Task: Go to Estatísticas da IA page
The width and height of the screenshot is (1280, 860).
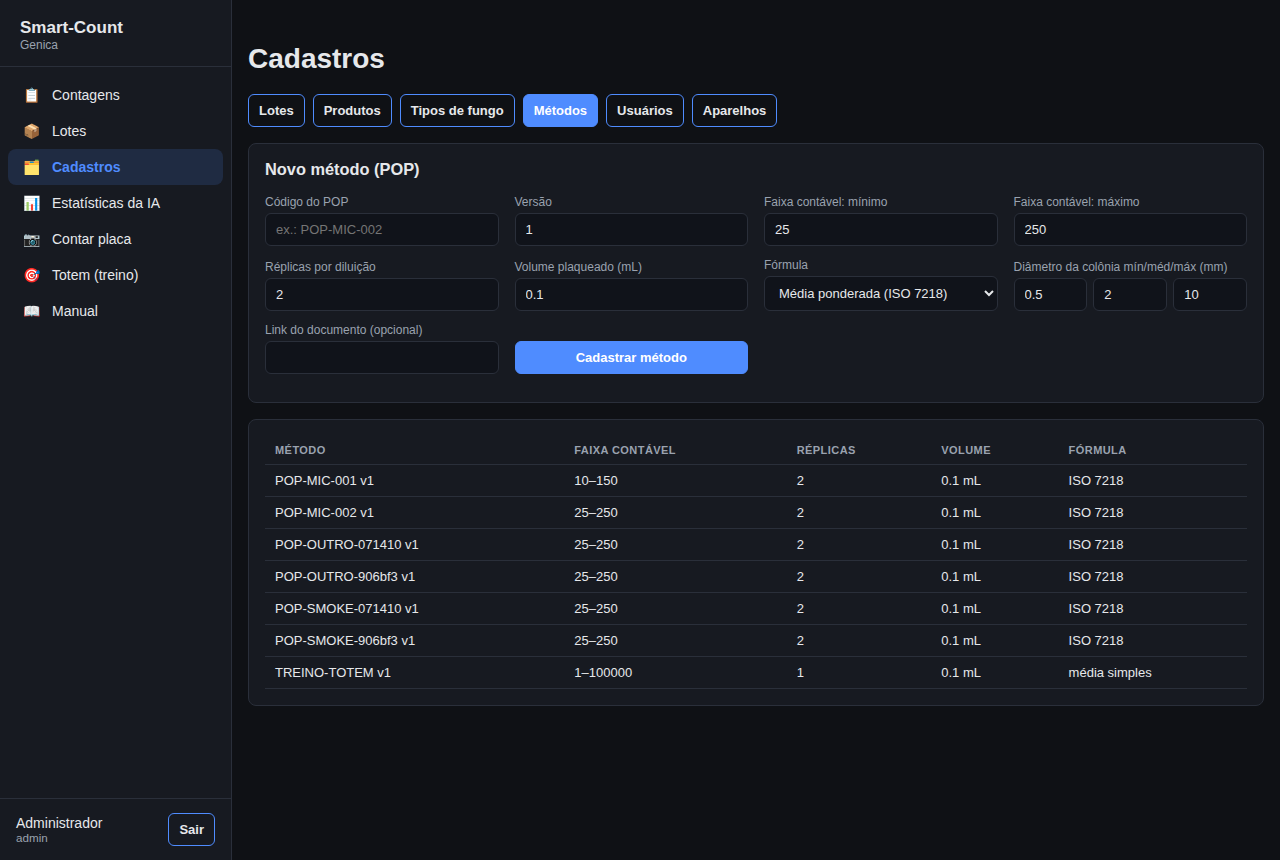Action: 115,203
